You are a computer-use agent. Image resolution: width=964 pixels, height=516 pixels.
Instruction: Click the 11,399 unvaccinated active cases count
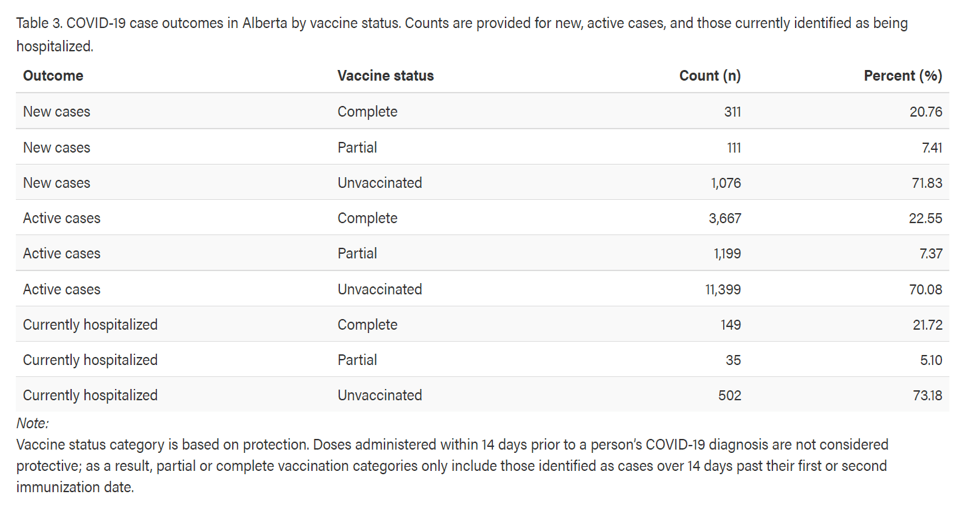coord(720,290)
